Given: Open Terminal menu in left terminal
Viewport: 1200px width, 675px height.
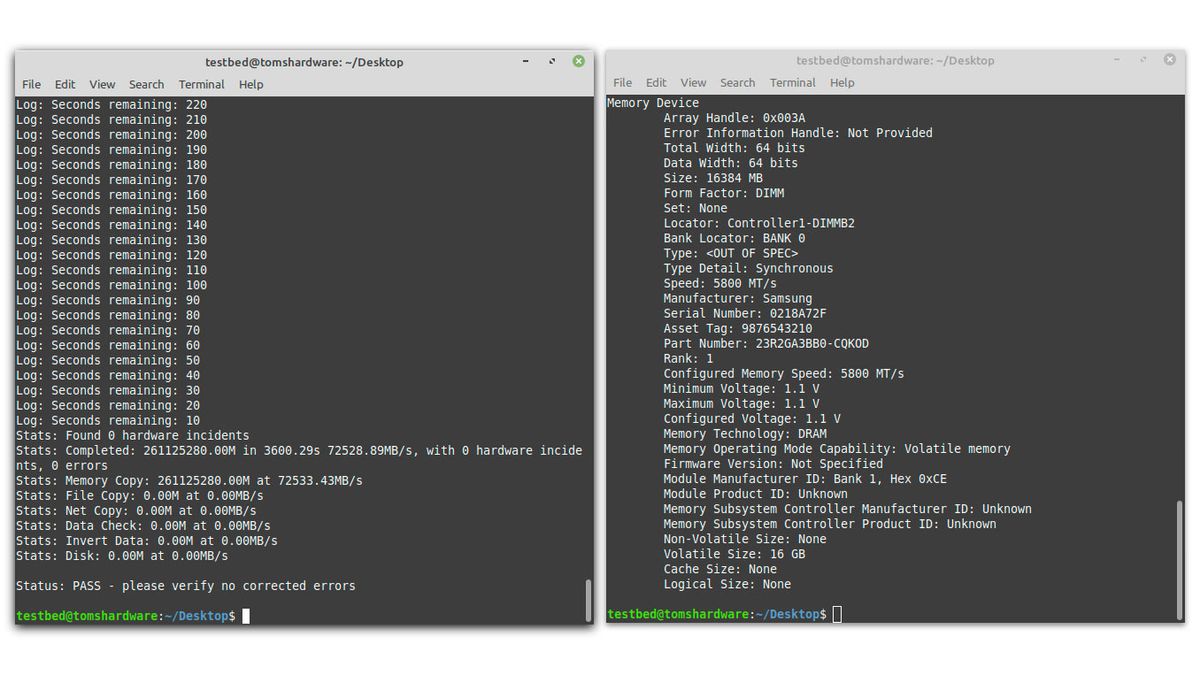Looking at the screenshot, I should (x=202, y=84).
